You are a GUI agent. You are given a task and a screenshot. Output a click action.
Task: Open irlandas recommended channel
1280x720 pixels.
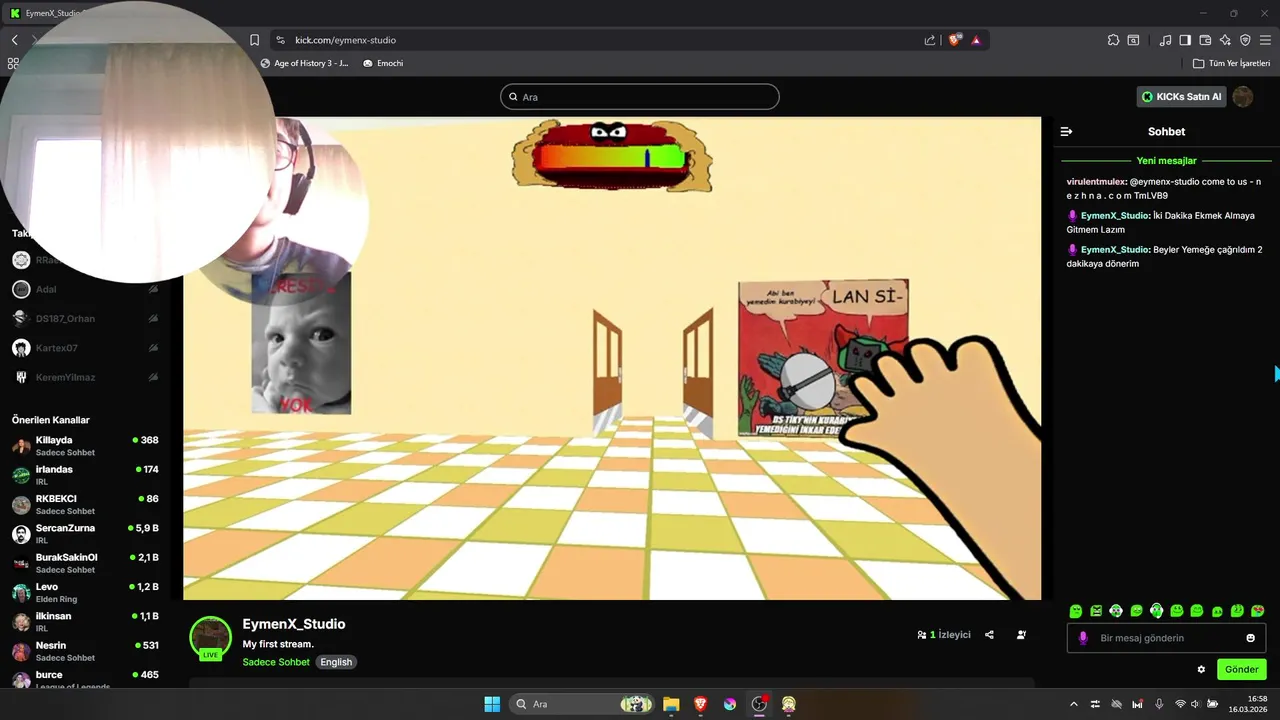click(85, 475)
